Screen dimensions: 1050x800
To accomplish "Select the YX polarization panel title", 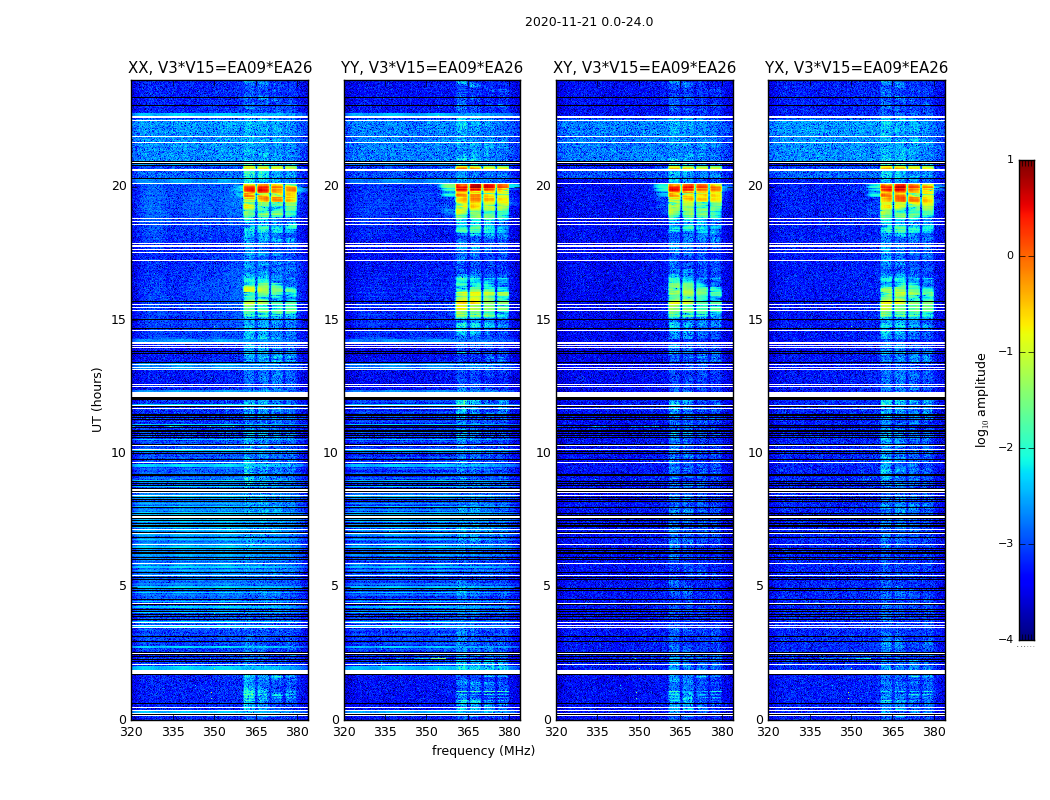I will 857,68.
